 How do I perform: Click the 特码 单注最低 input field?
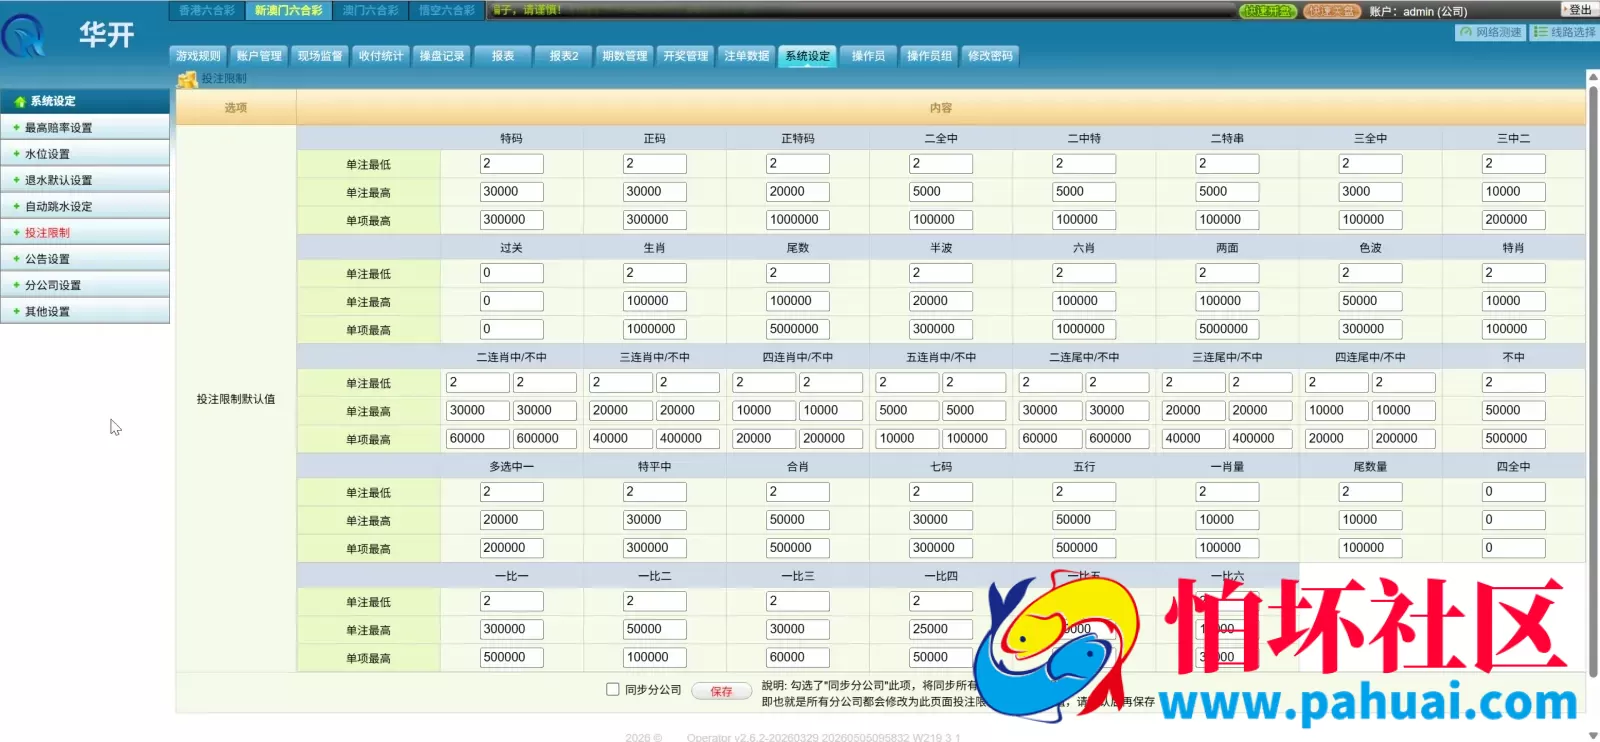(512, 163)
